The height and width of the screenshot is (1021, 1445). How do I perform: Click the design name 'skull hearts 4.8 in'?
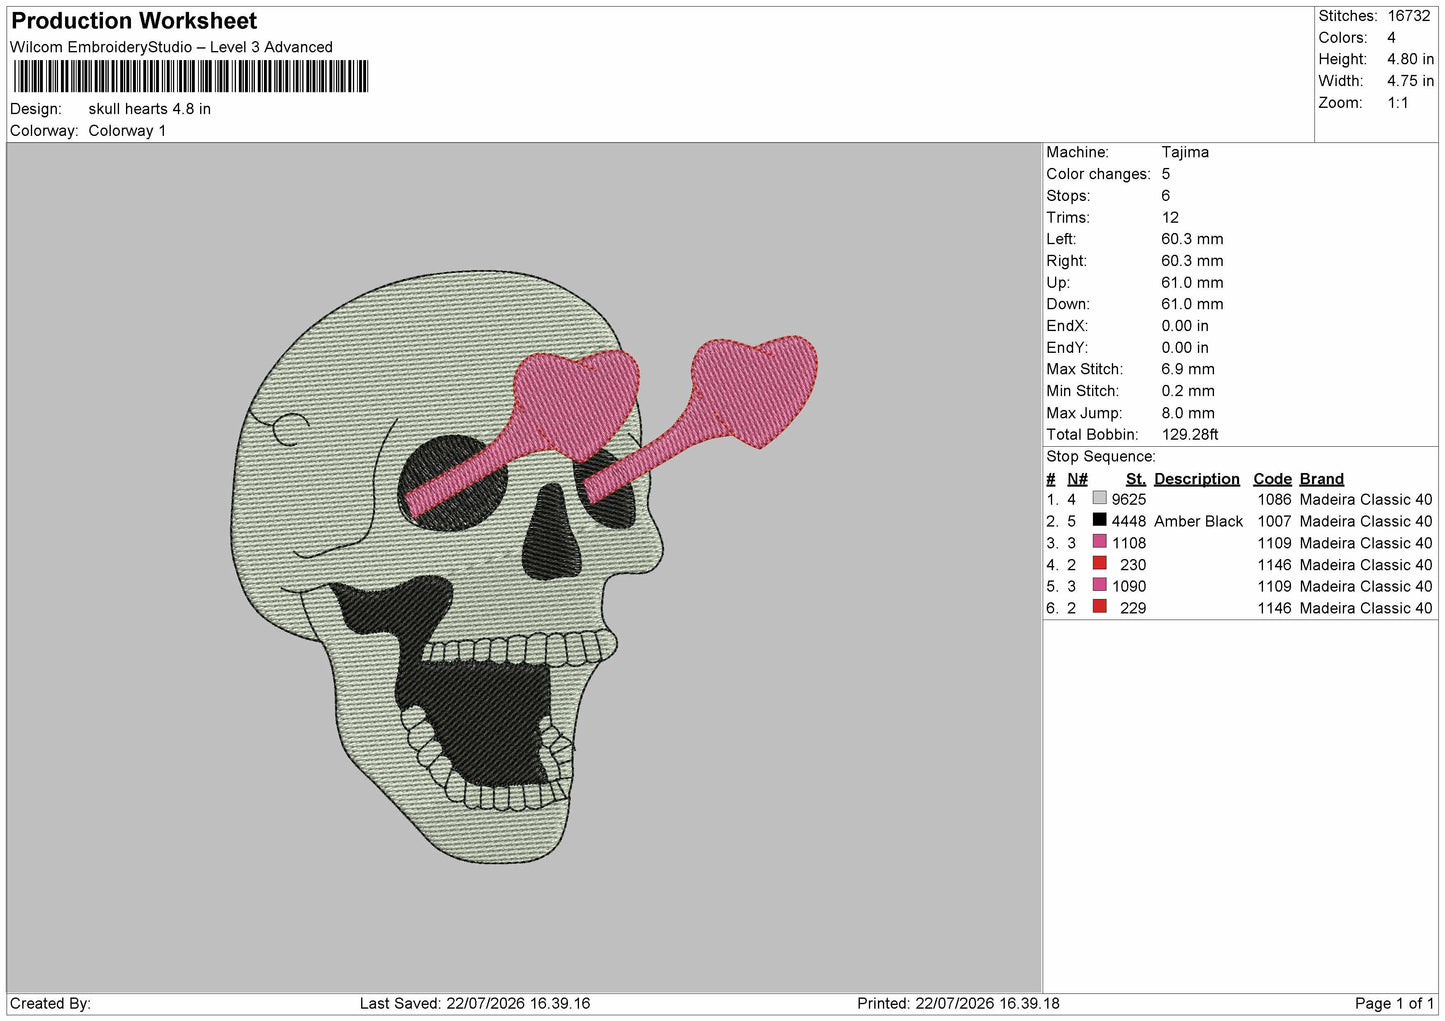point(149,109)
